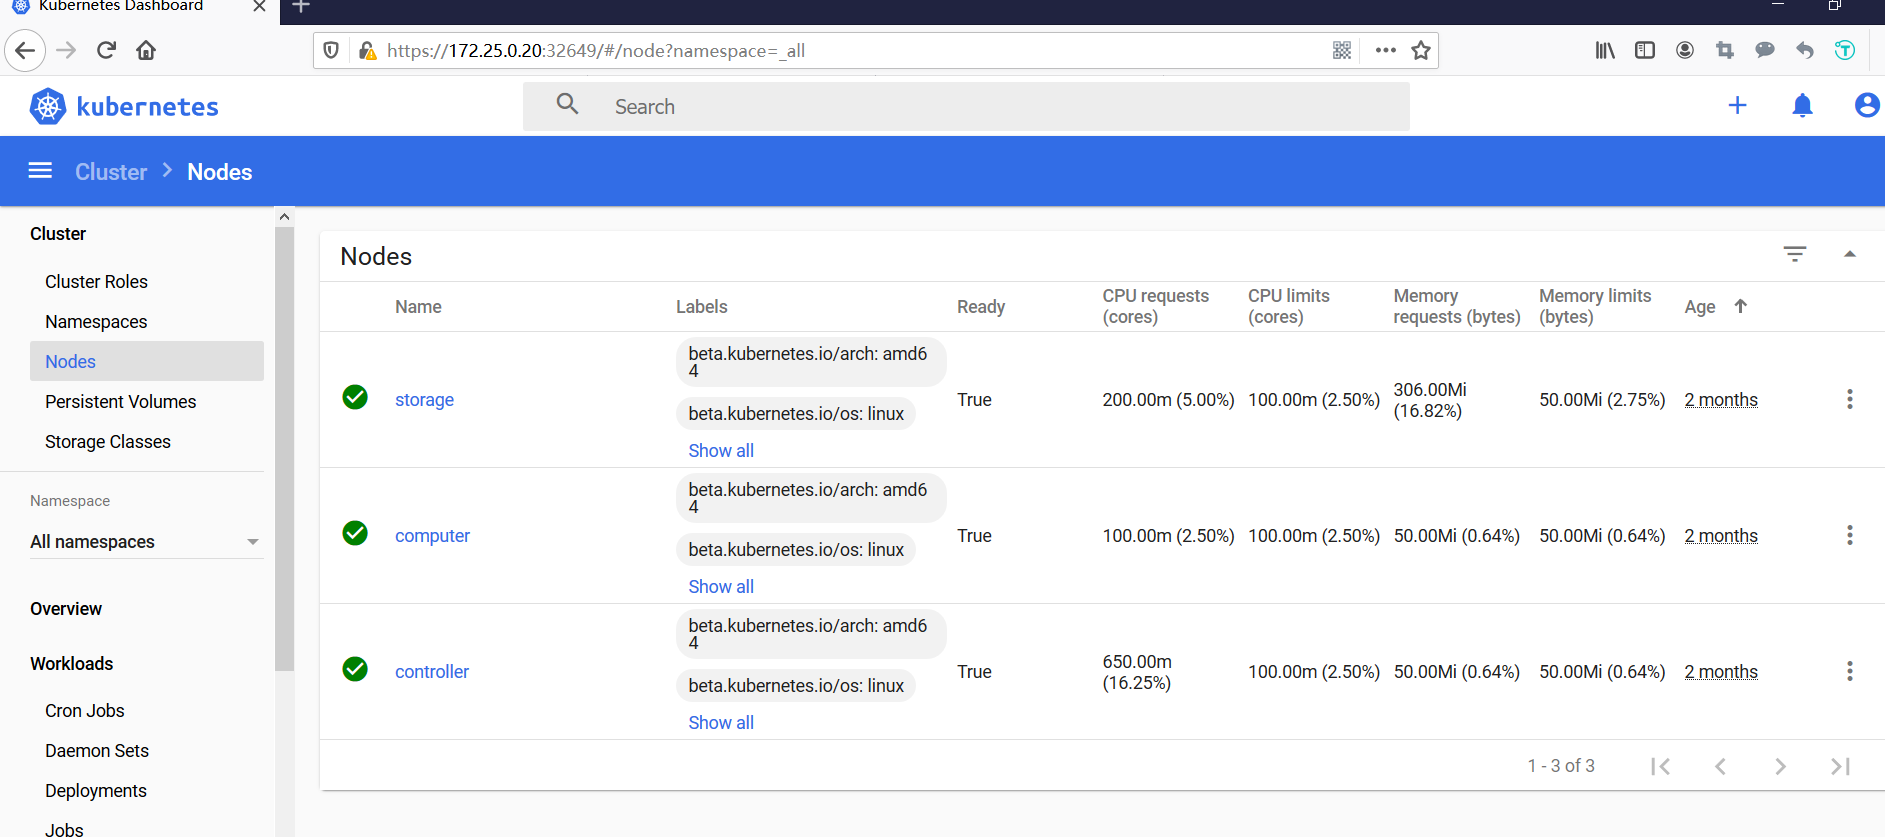Viewport: 1885px width, 837px height.
Task: Open the All namespaces dropdown
Action: [x=146, y=541]
